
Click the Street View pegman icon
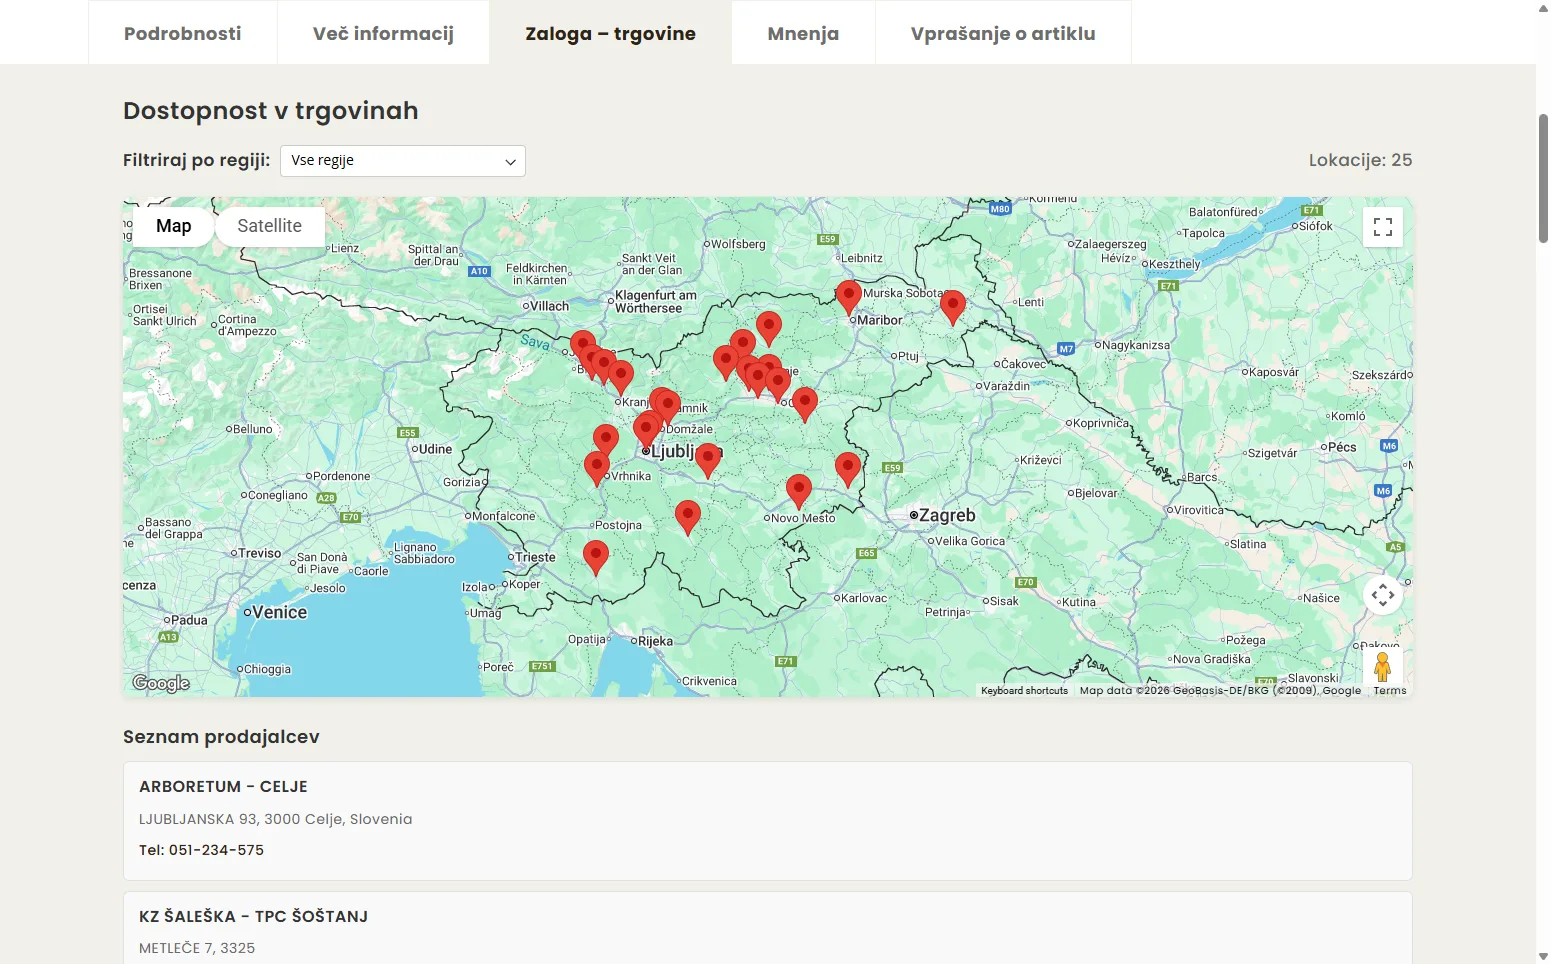tap(1383, 667)
